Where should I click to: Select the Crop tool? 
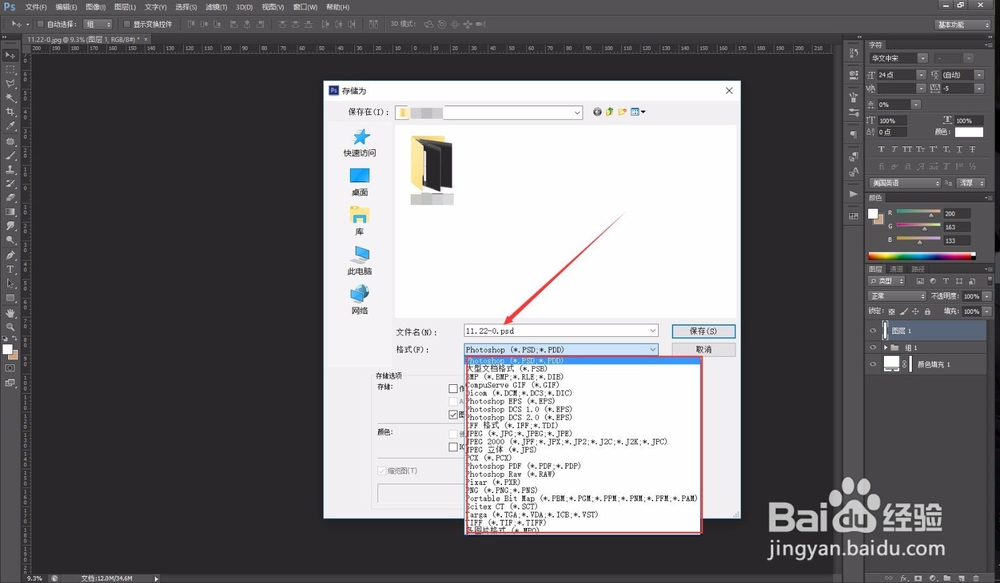[x=10, y=112]
